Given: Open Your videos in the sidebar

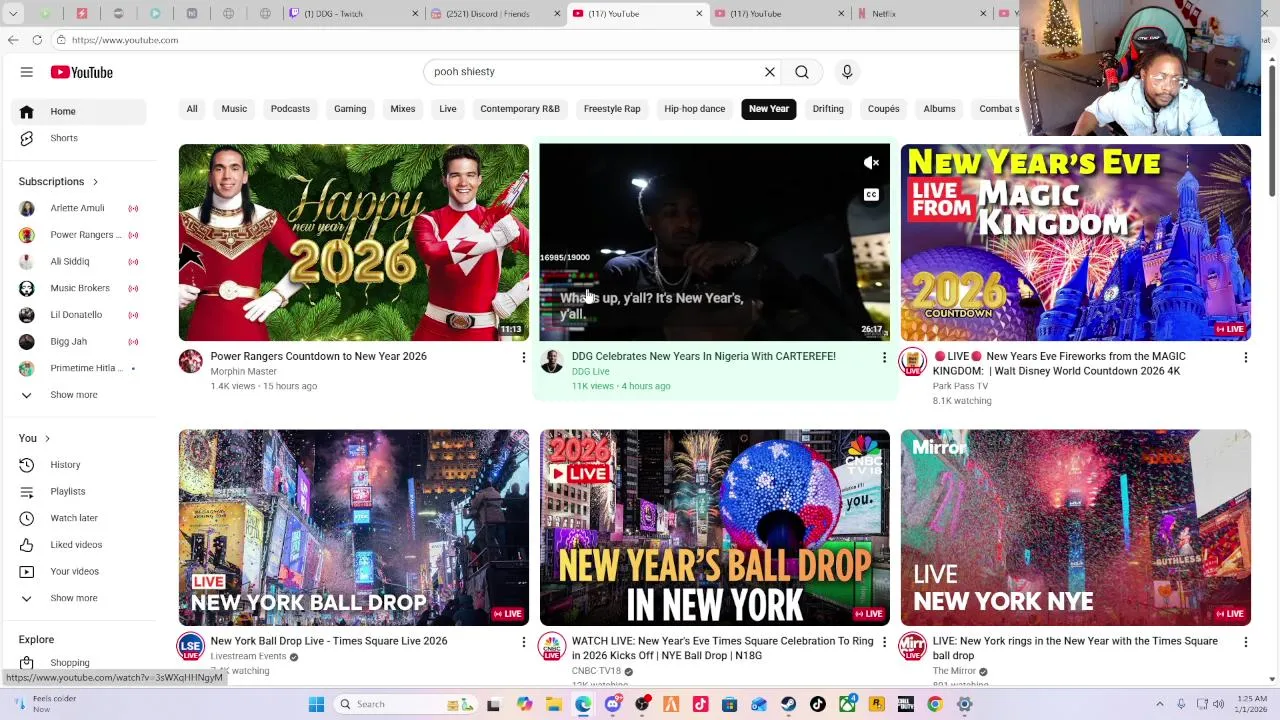Looking at the screenshot, I should (80, 571).
